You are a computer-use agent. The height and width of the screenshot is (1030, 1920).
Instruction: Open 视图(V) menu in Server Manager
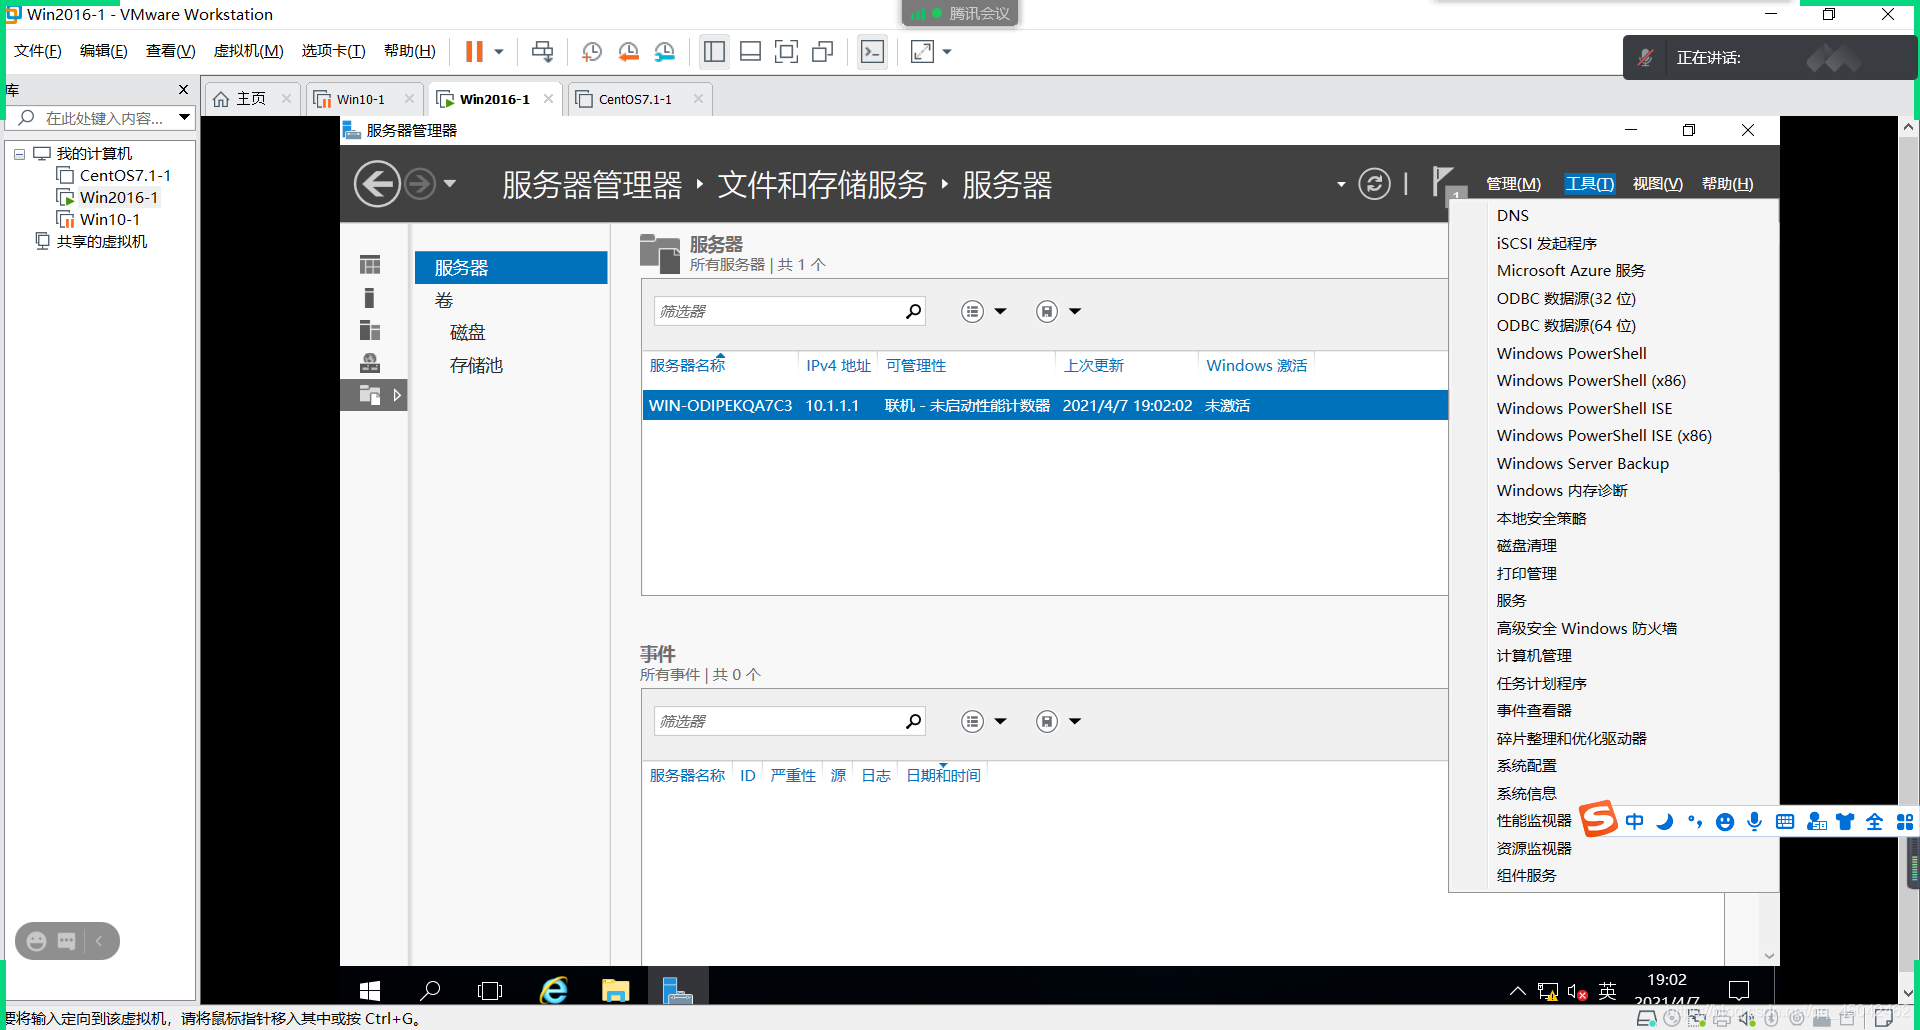click(1657, 184)
